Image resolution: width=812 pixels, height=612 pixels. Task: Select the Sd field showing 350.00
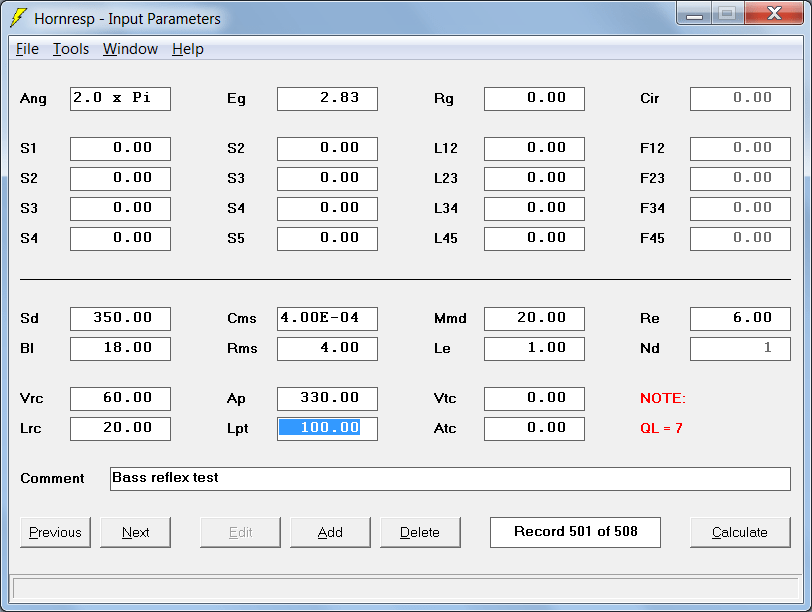[120, 319]
